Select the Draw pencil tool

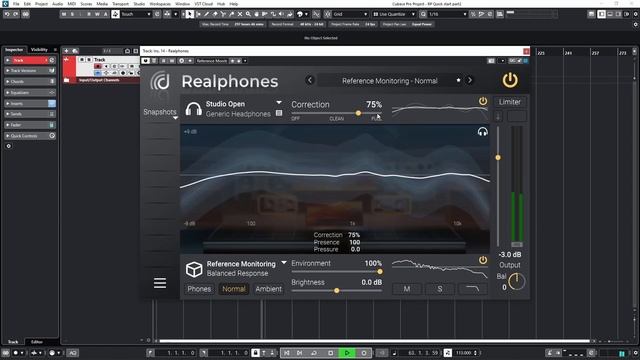pyautogui.click(x=207, y=14)
